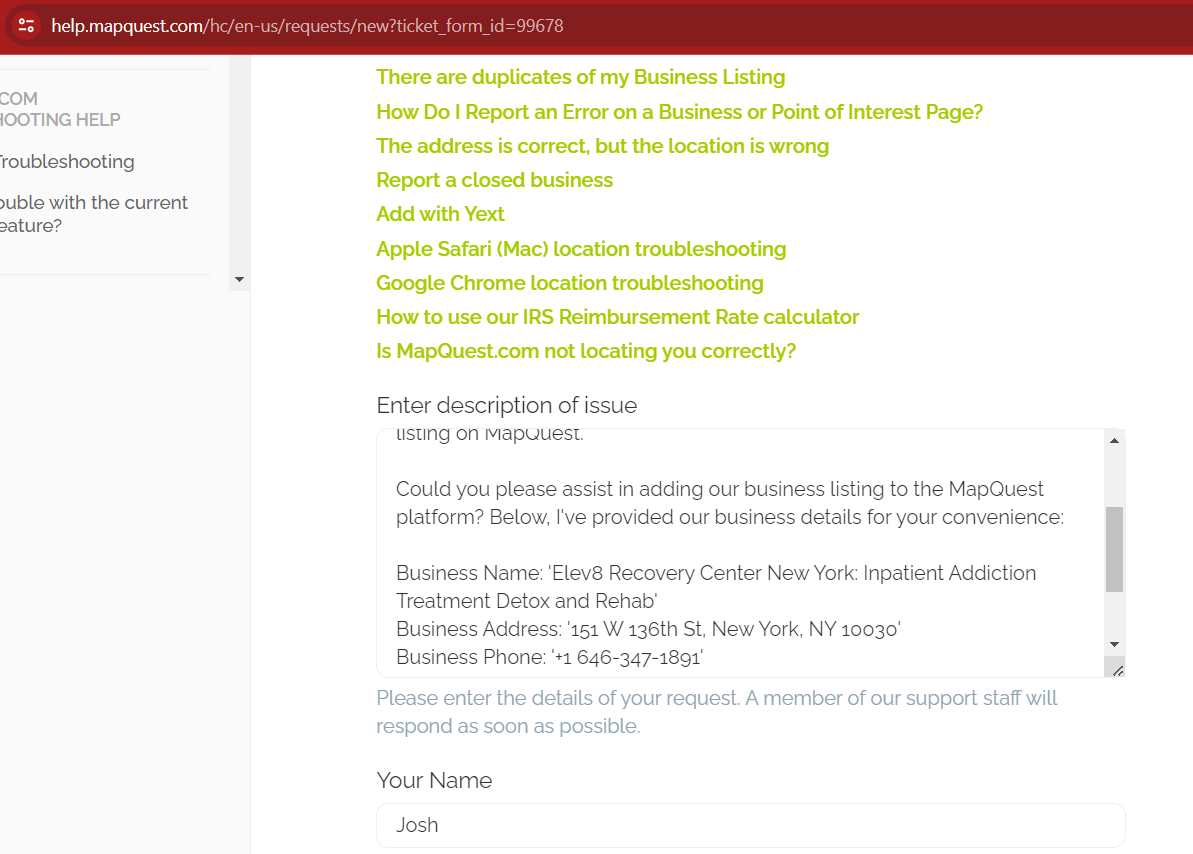This screenshot has width=1193, height=854.
Task: Click the description box scrollbar thumb
Action: pyautogui.click(x=1115, y=549)
